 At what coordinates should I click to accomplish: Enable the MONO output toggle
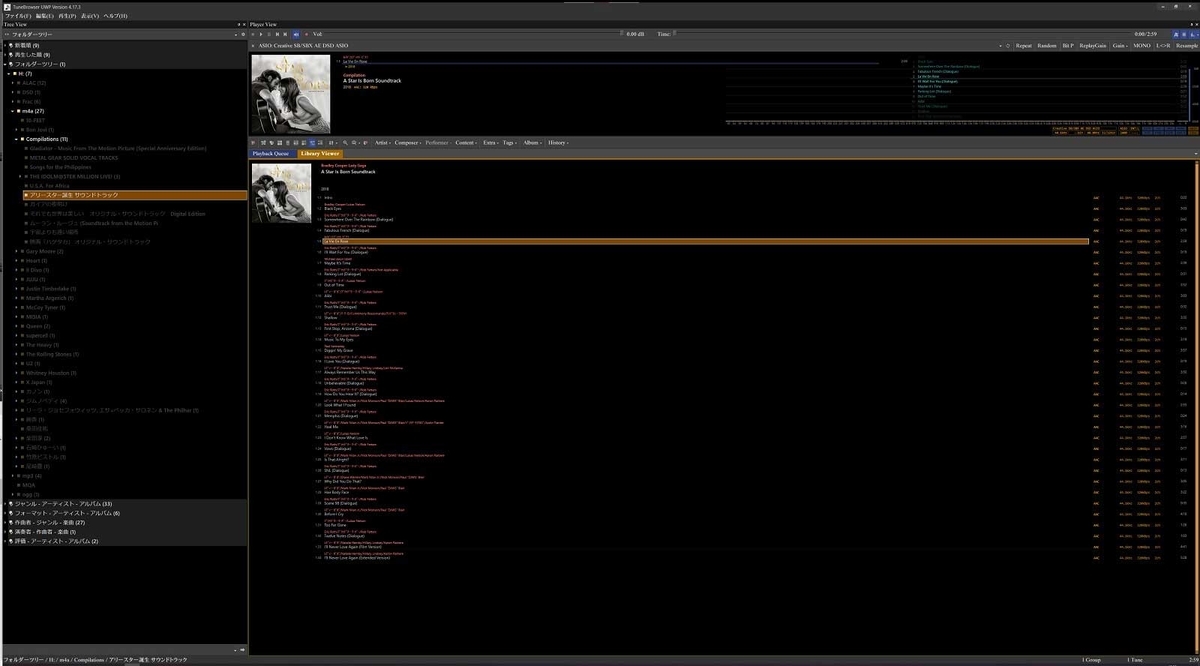point(1142,46)
